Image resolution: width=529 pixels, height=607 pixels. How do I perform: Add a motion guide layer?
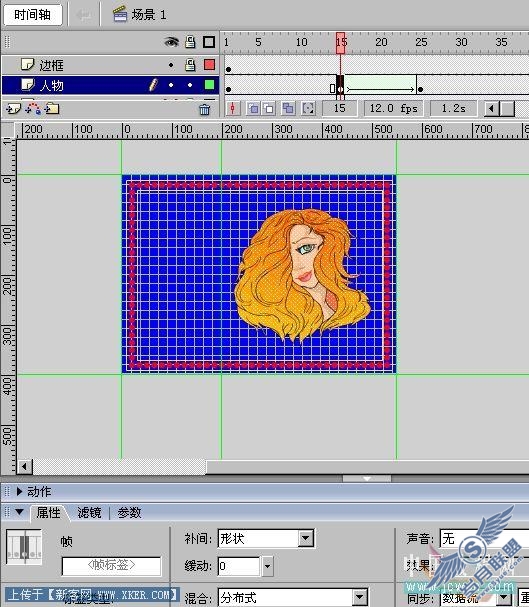(33, 108)
